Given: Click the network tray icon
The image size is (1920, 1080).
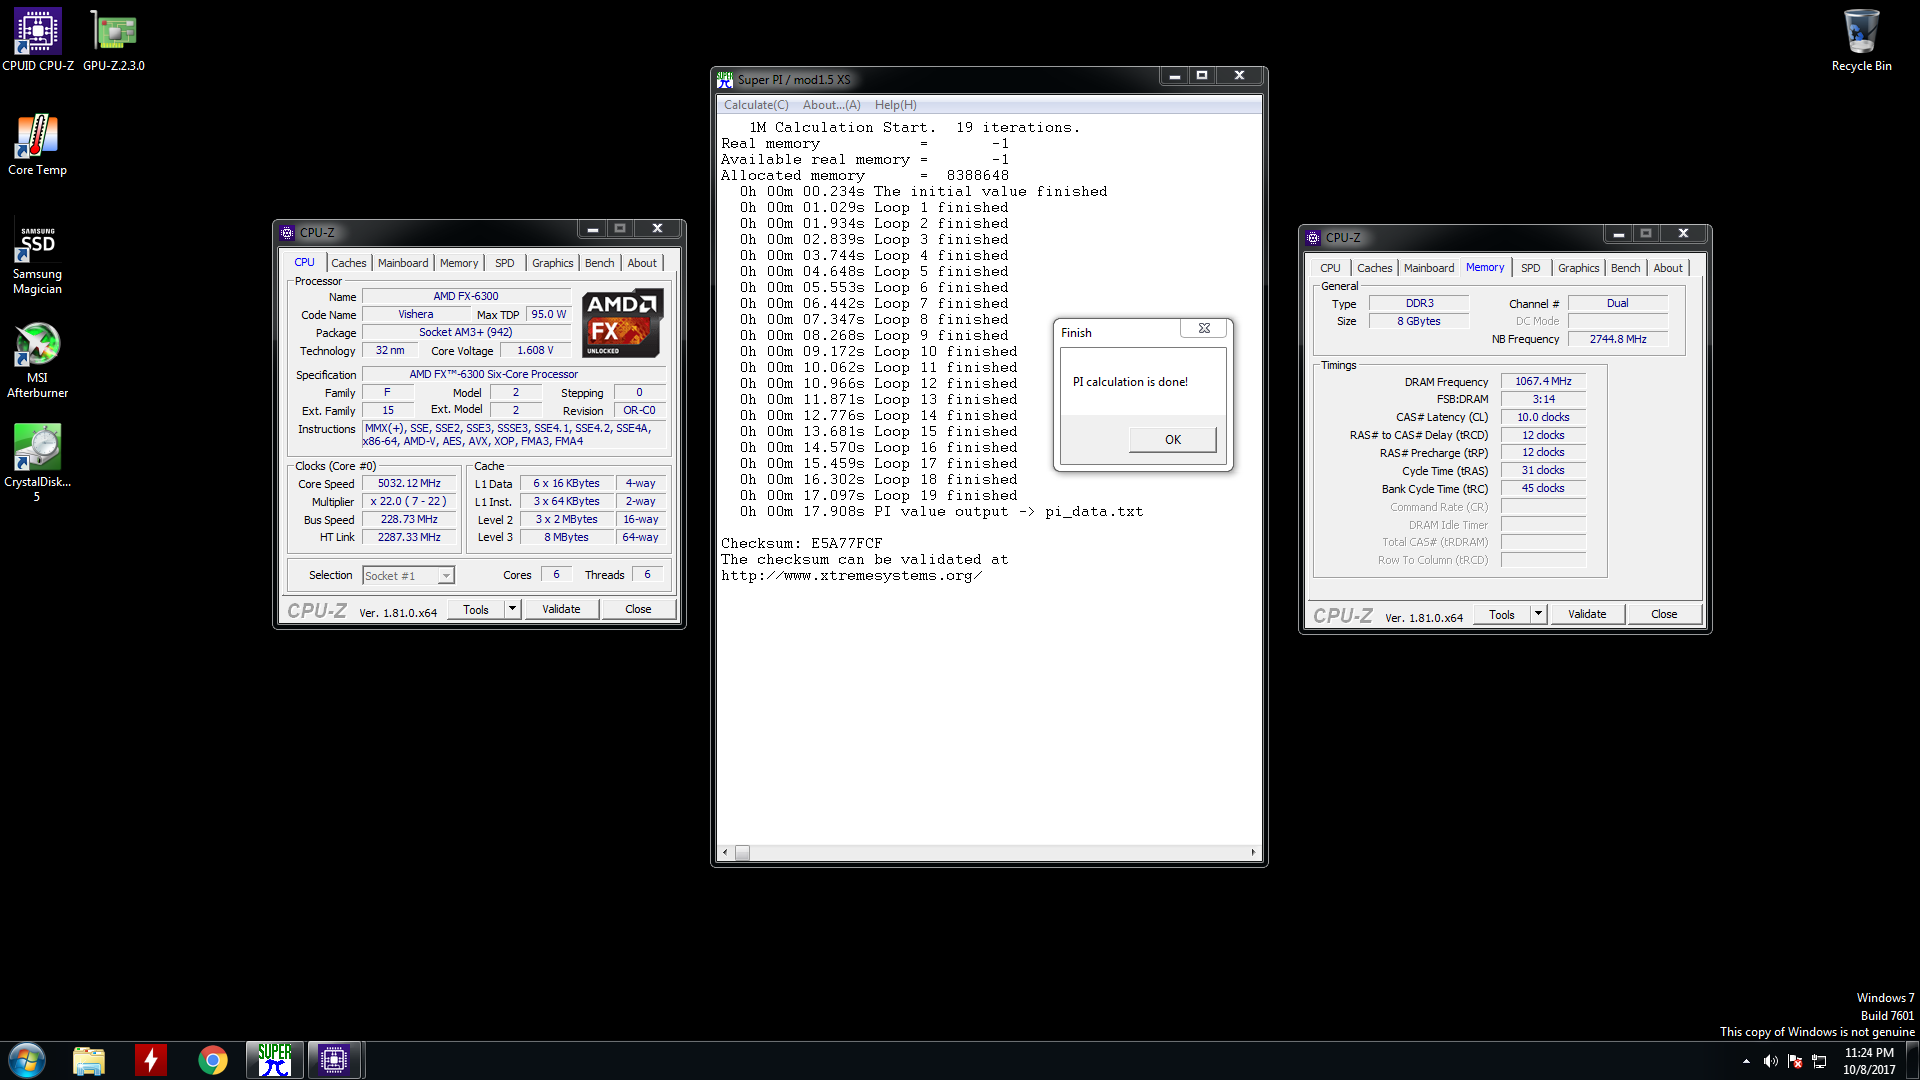Looking at the screenshot, I should [1819, 1061].
